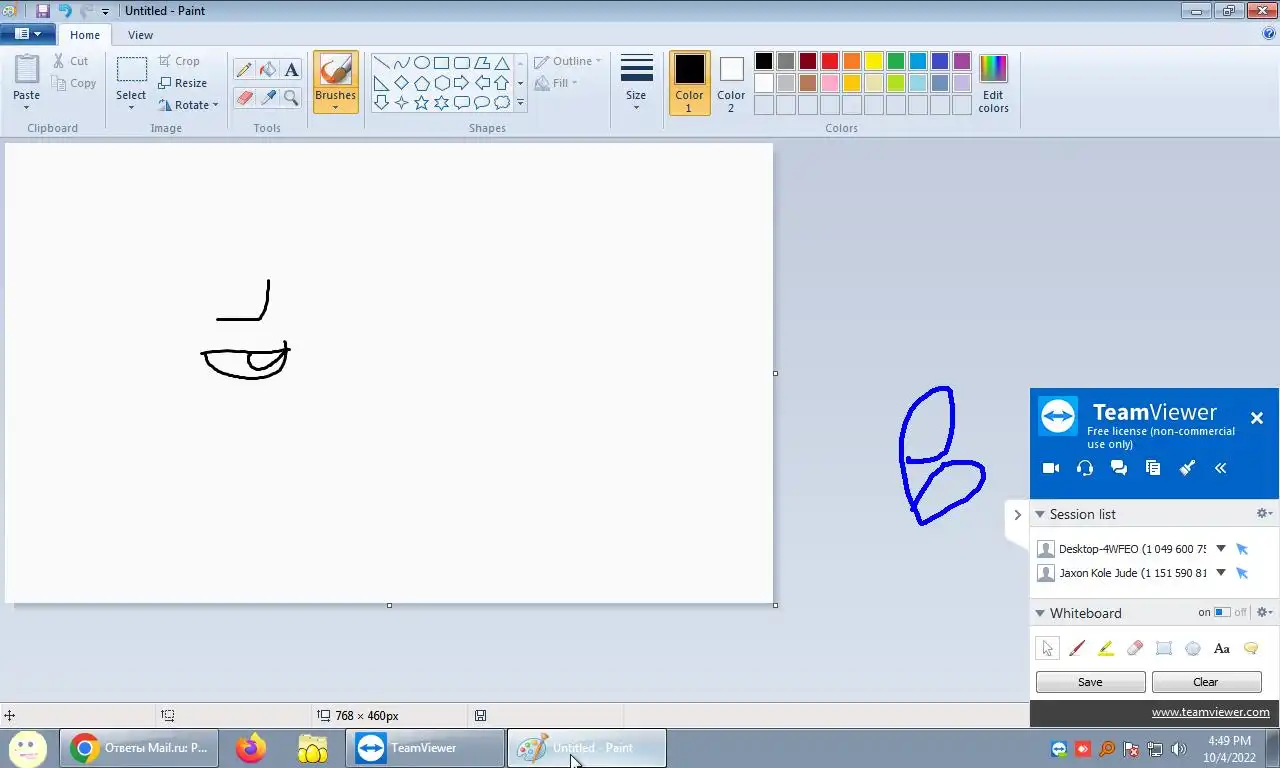
Task: Expand the Shapes gallery more arrow
Action: [x=520, y=102]
